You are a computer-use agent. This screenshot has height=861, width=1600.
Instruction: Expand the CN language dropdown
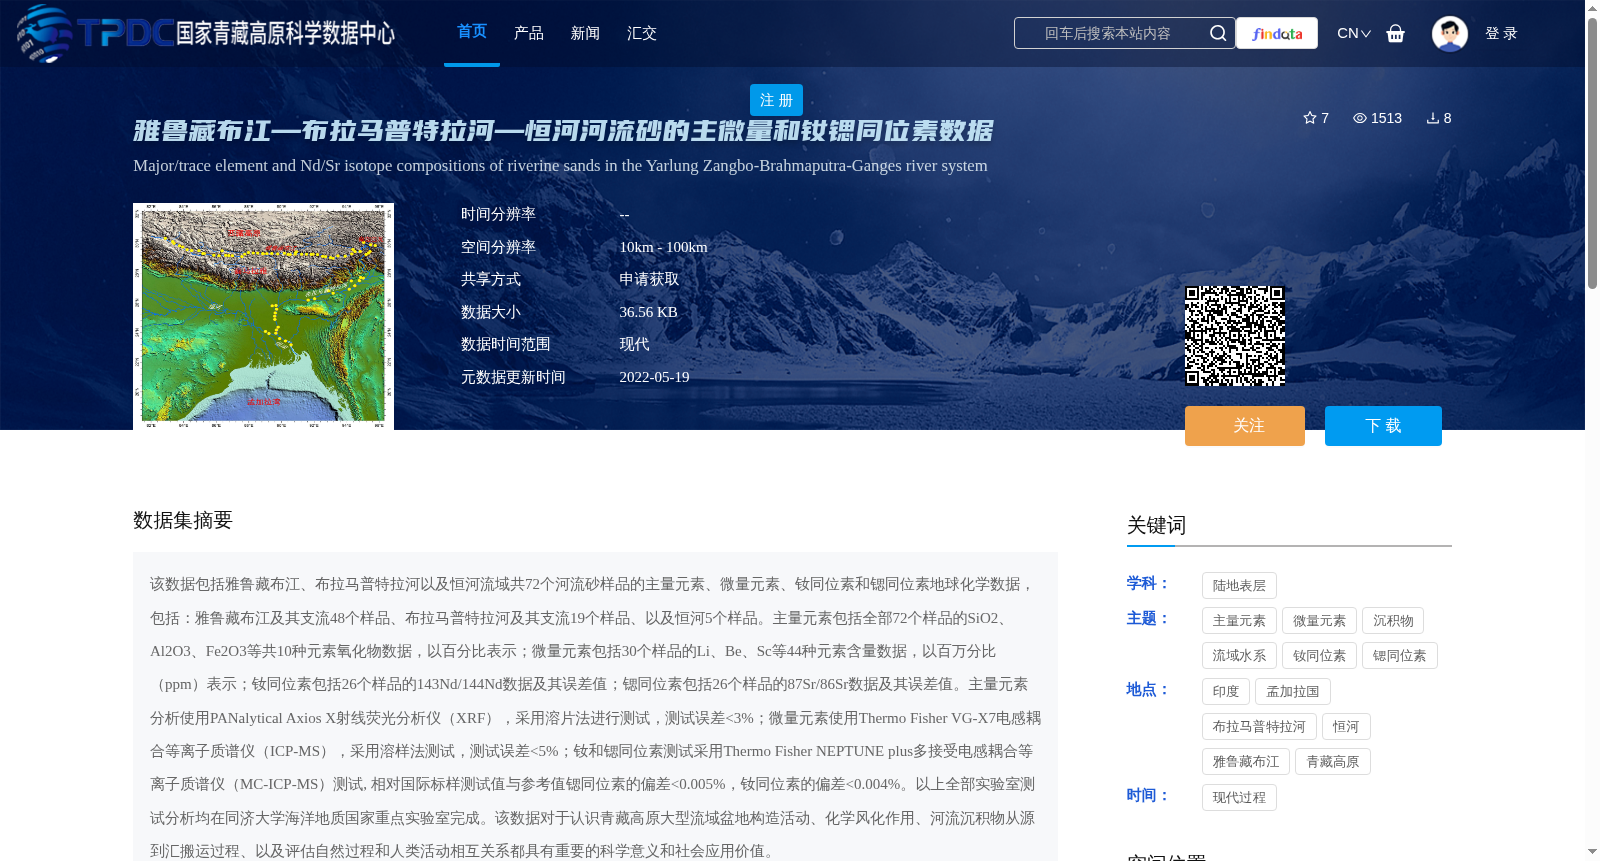pos(1354,33)
